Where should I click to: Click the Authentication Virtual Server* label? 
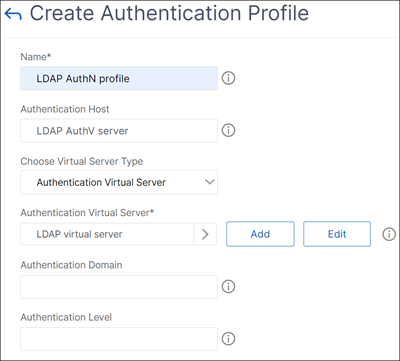click(87, 213)
